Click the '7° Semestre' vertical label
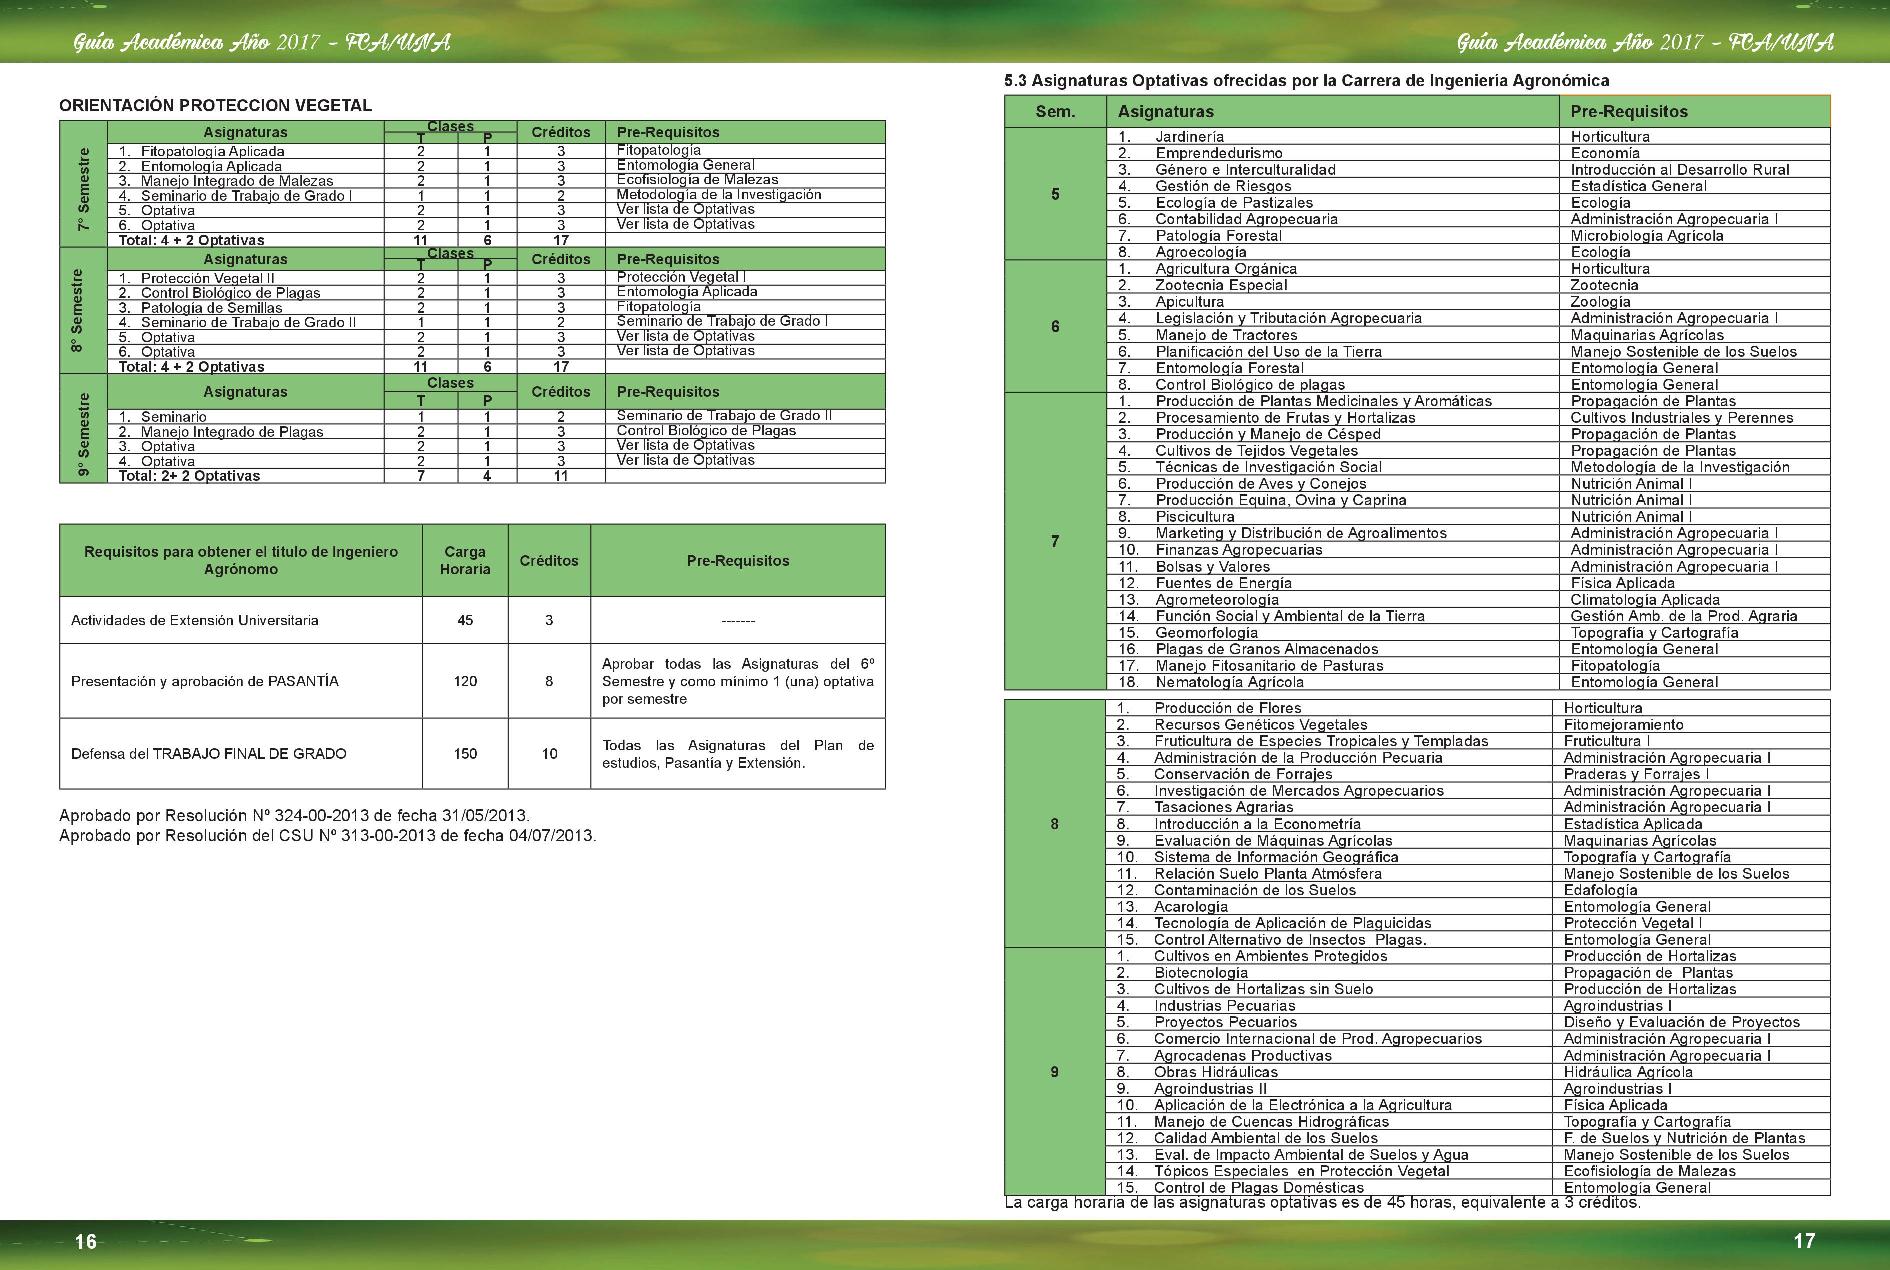The width and height of the screenshot is (1890, 1270). 83,190
